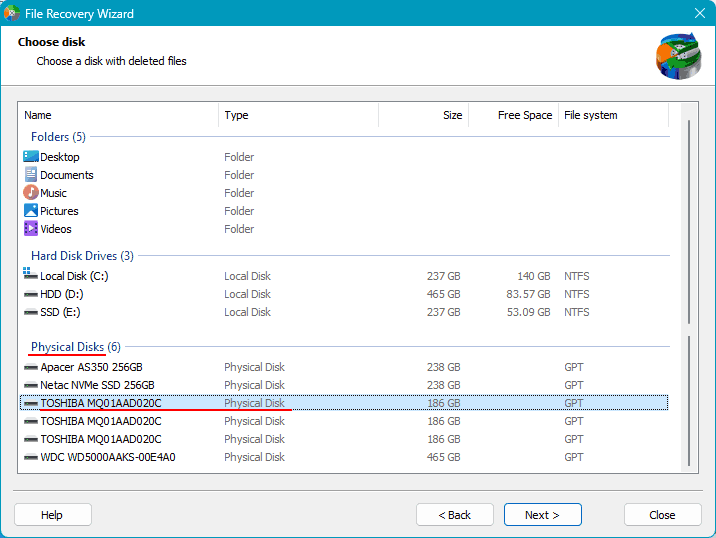Click the 53.09 GB free space value
The image size is (716, 538).
point(528,312)
